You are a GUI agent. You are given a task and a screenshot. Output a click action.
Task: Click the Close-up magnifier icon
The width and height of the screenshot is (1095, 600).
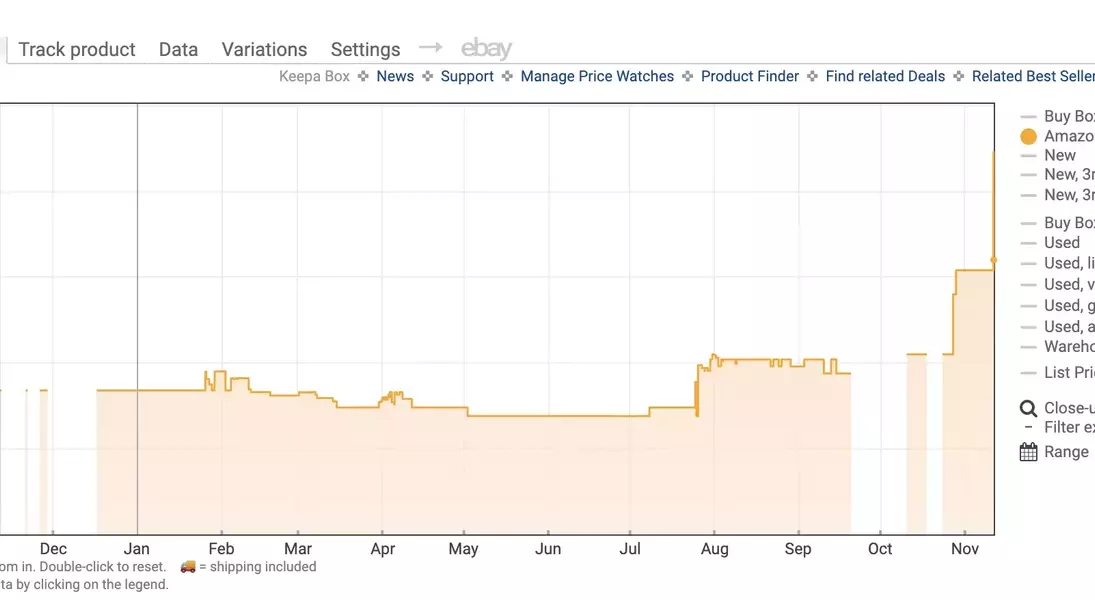pos(1028,408)
